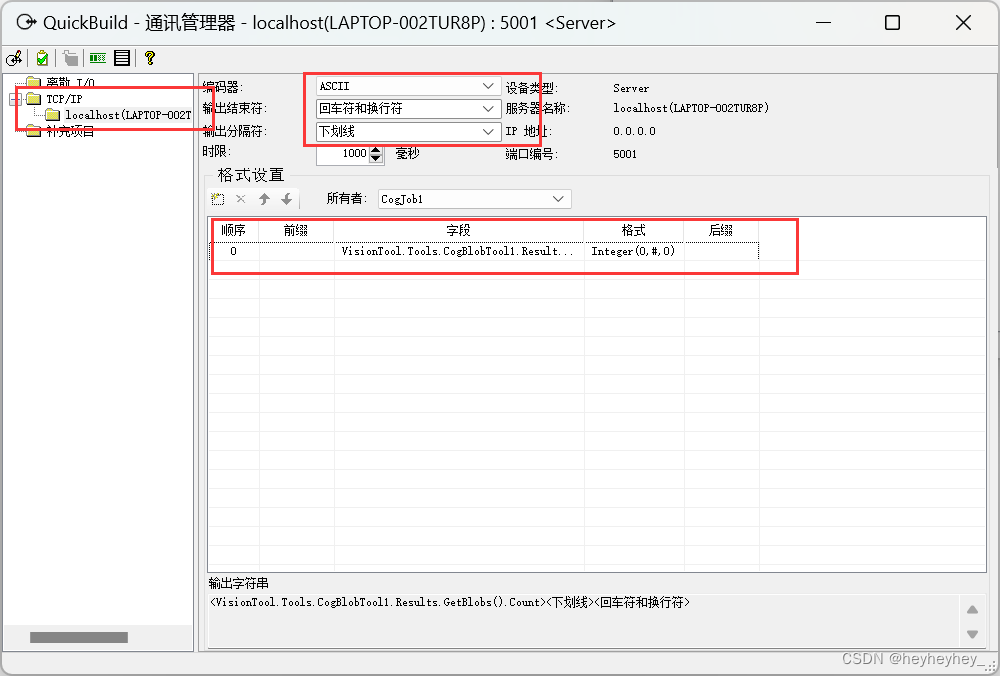The width and height of the screenshot is (1000, 676).
Task: Click the 字段 column header
Action: 459,230
